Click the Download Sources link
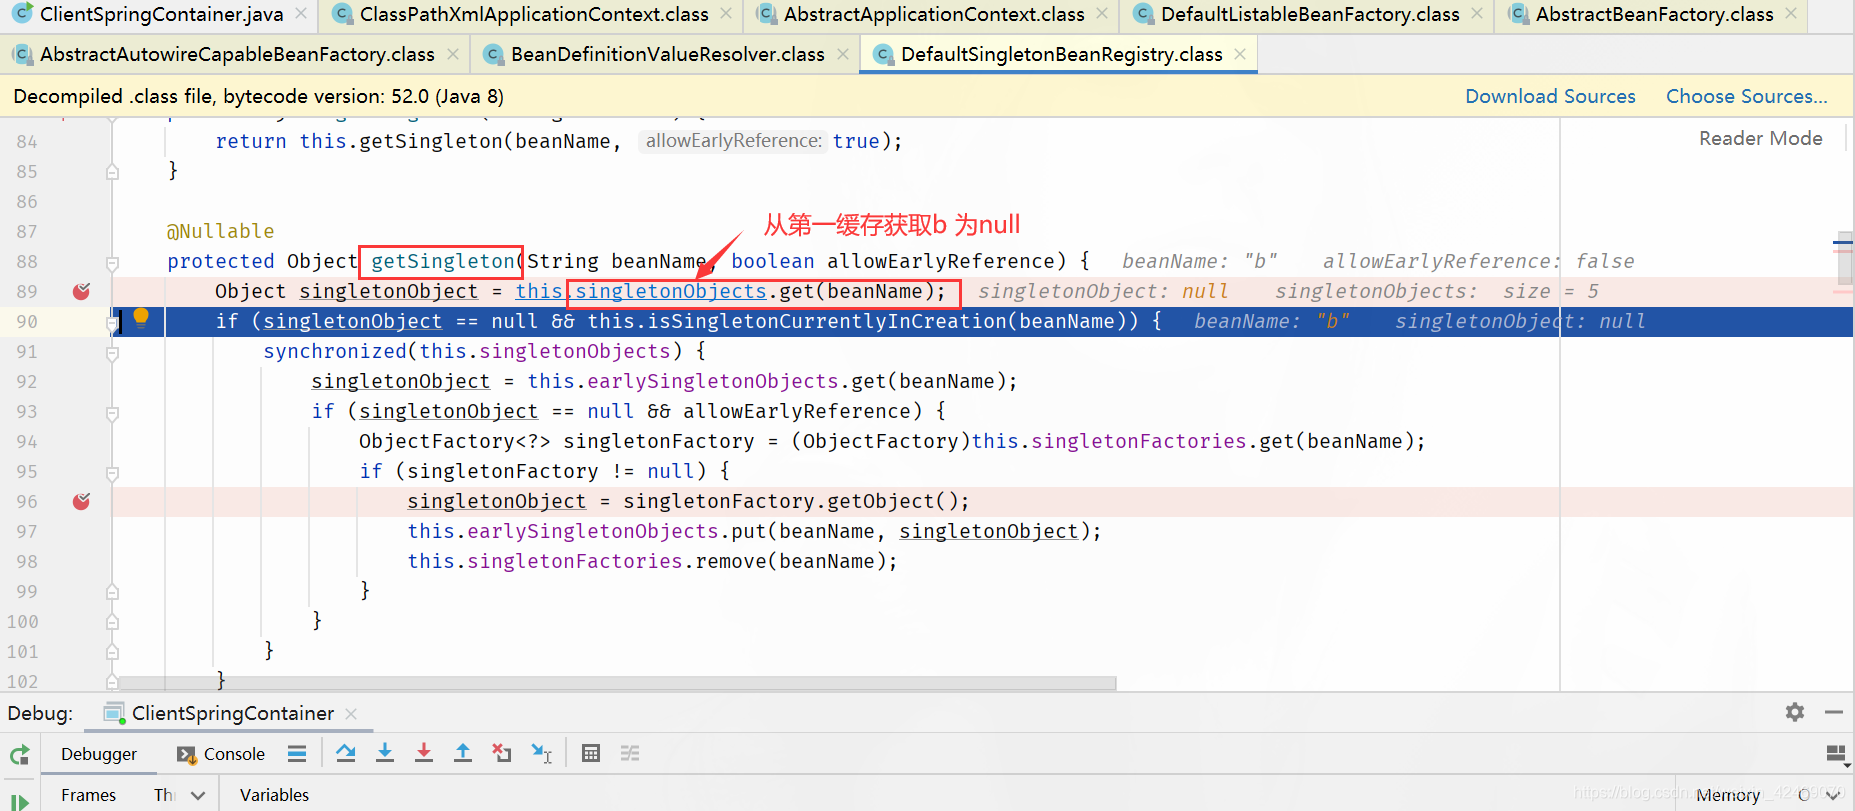 pyautogui.click(x=1550, y=96)
